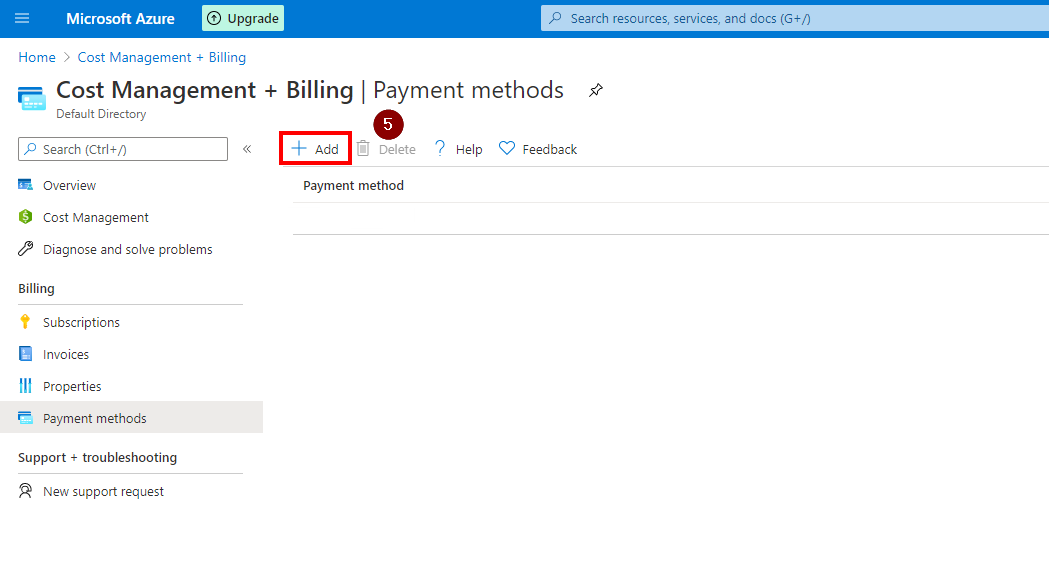Click the sidebar search magnifier icon
Image resolution: width=1049 pixels, height=564 pixels.
point(30,149)
